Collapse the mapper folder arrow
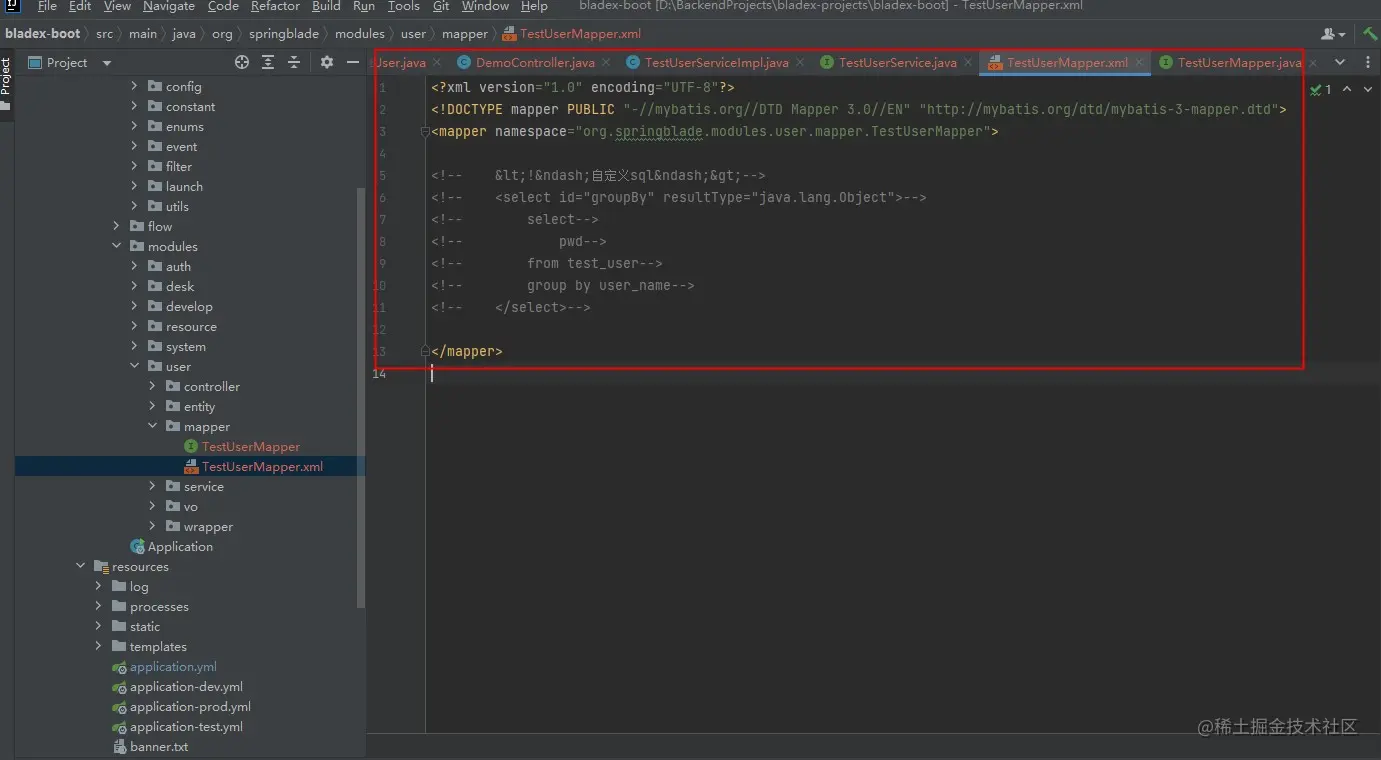 click(x=153, y=427)
